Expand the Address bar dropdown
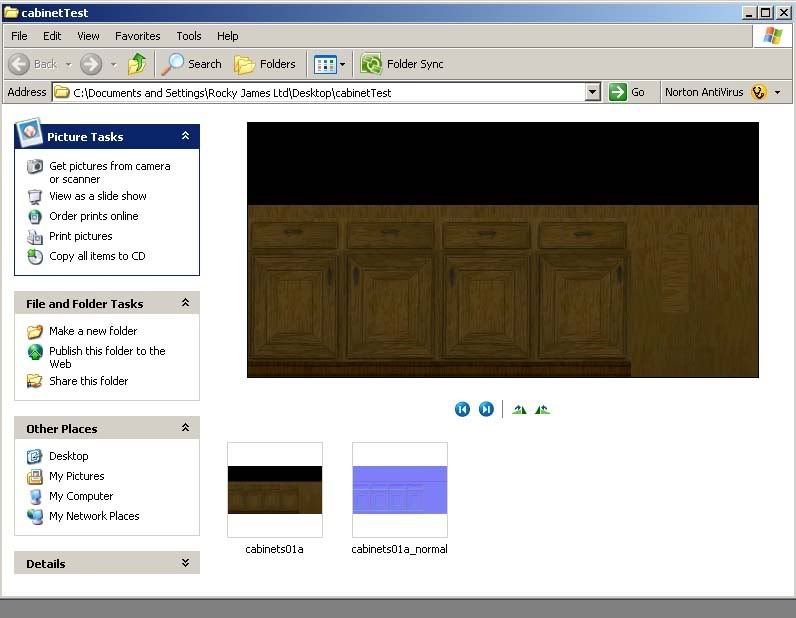Screen dimensions: 796x618 [592, 92]
